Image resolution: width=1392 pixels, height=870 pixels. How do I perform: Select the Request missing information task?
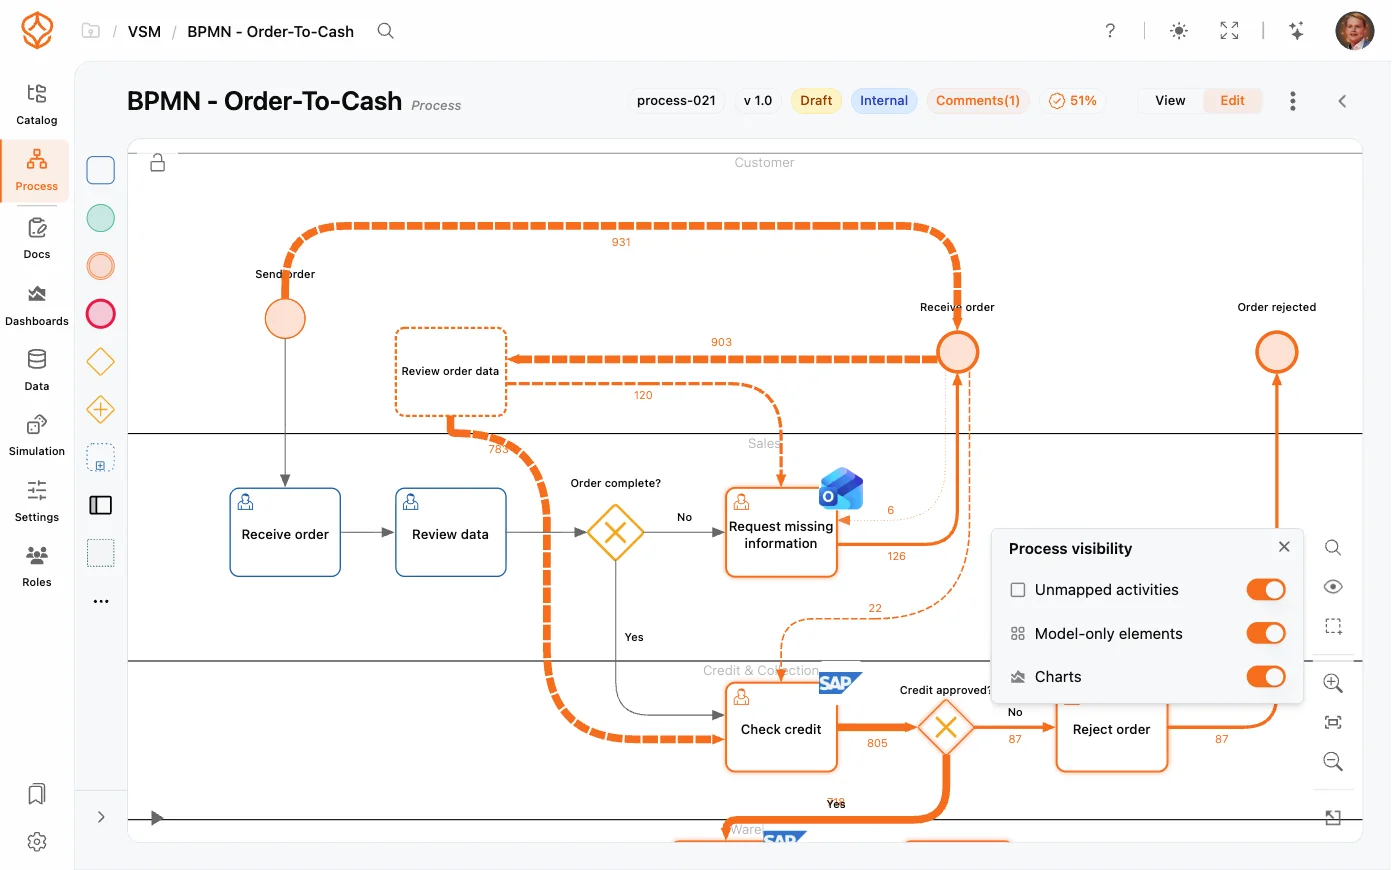pyautogui.click(x=781, y=532)
